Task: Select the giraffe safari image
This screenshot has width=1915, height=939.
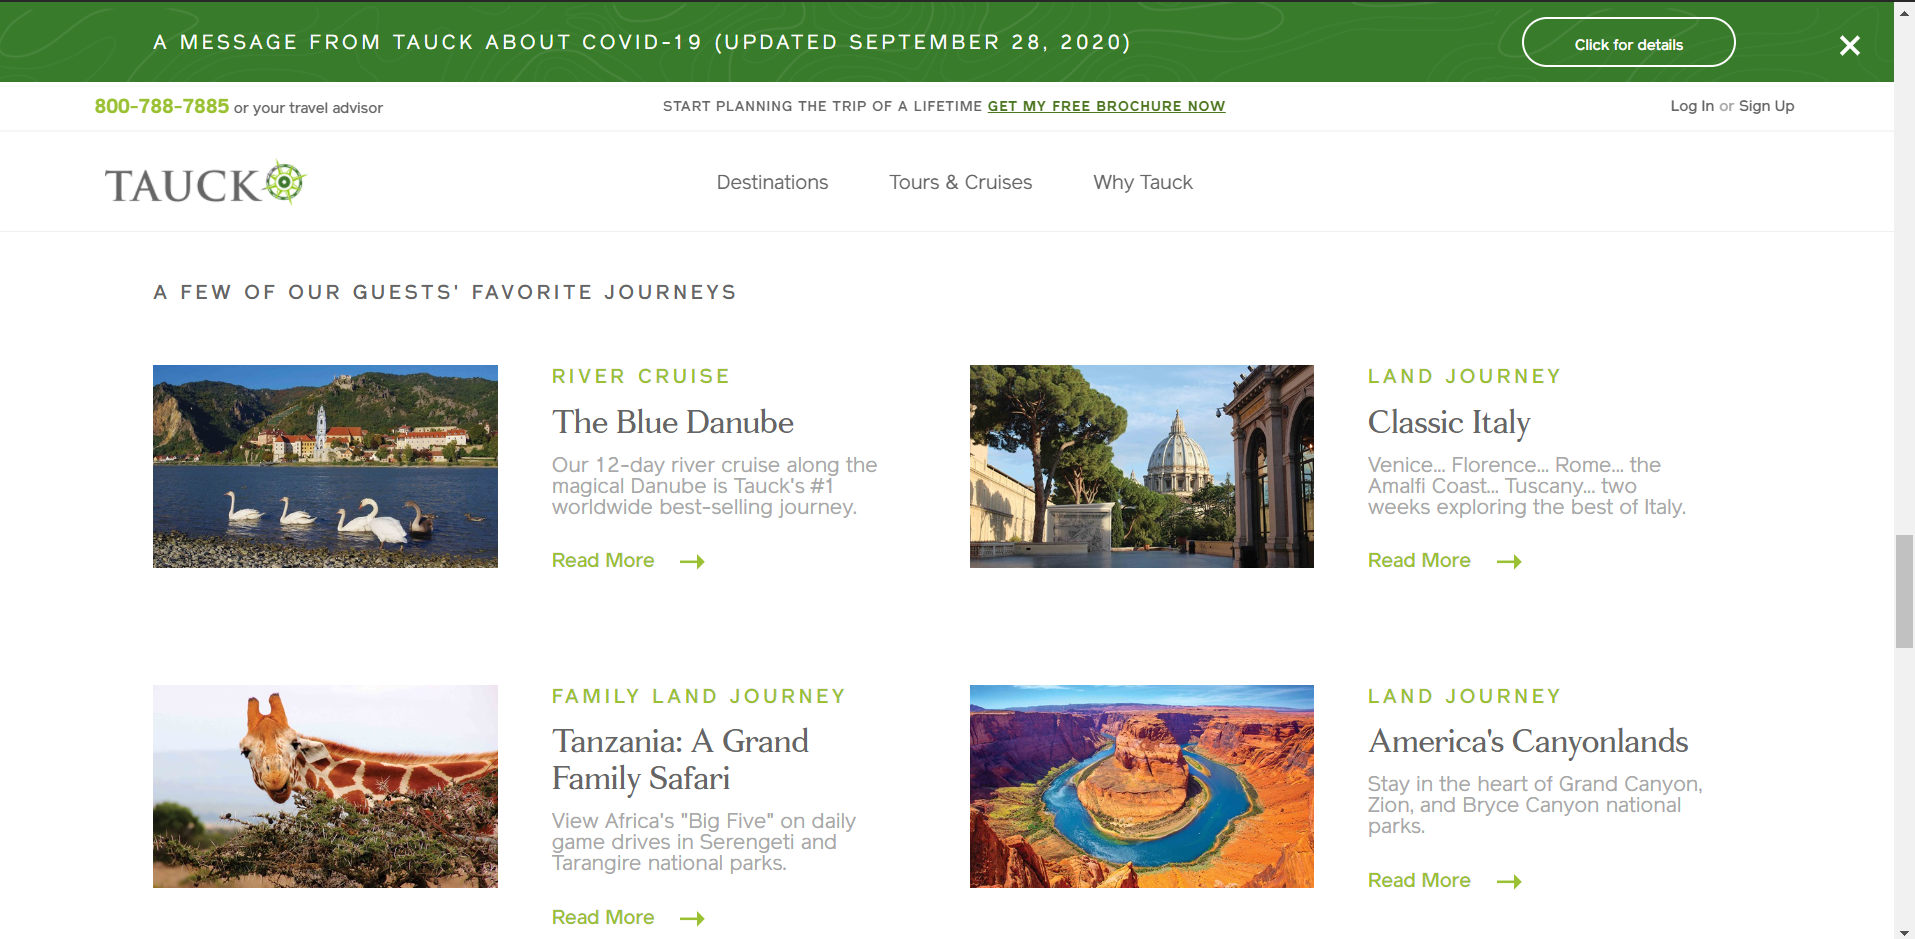Action: point(325,786)
